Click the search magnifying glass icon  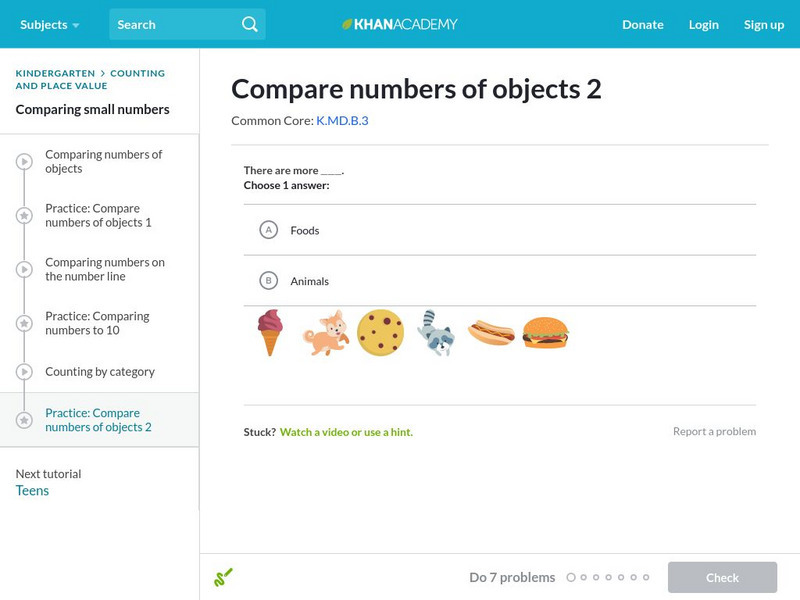250,24
